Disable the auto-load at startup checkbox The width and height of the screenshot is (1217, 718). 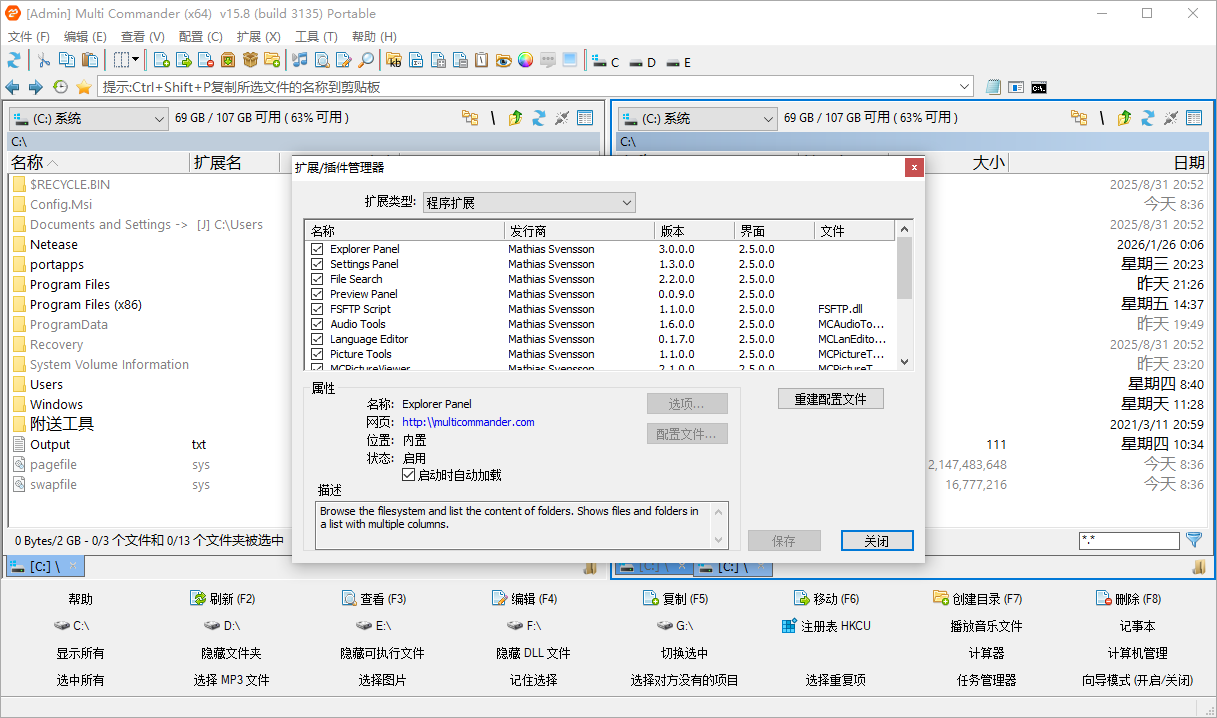(x=408, y=475)
